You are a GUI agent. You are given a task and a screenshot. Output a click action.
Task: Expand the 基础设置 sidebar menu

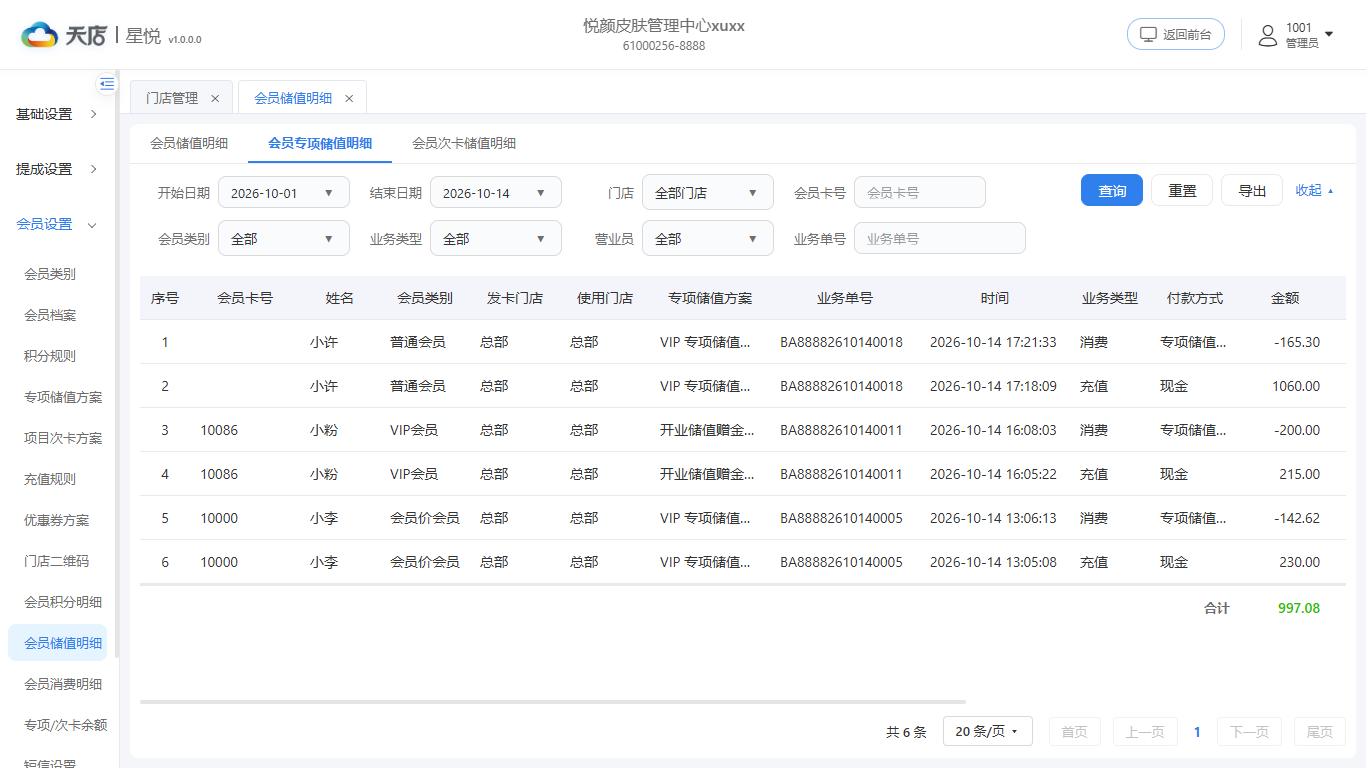click(58, 114)
